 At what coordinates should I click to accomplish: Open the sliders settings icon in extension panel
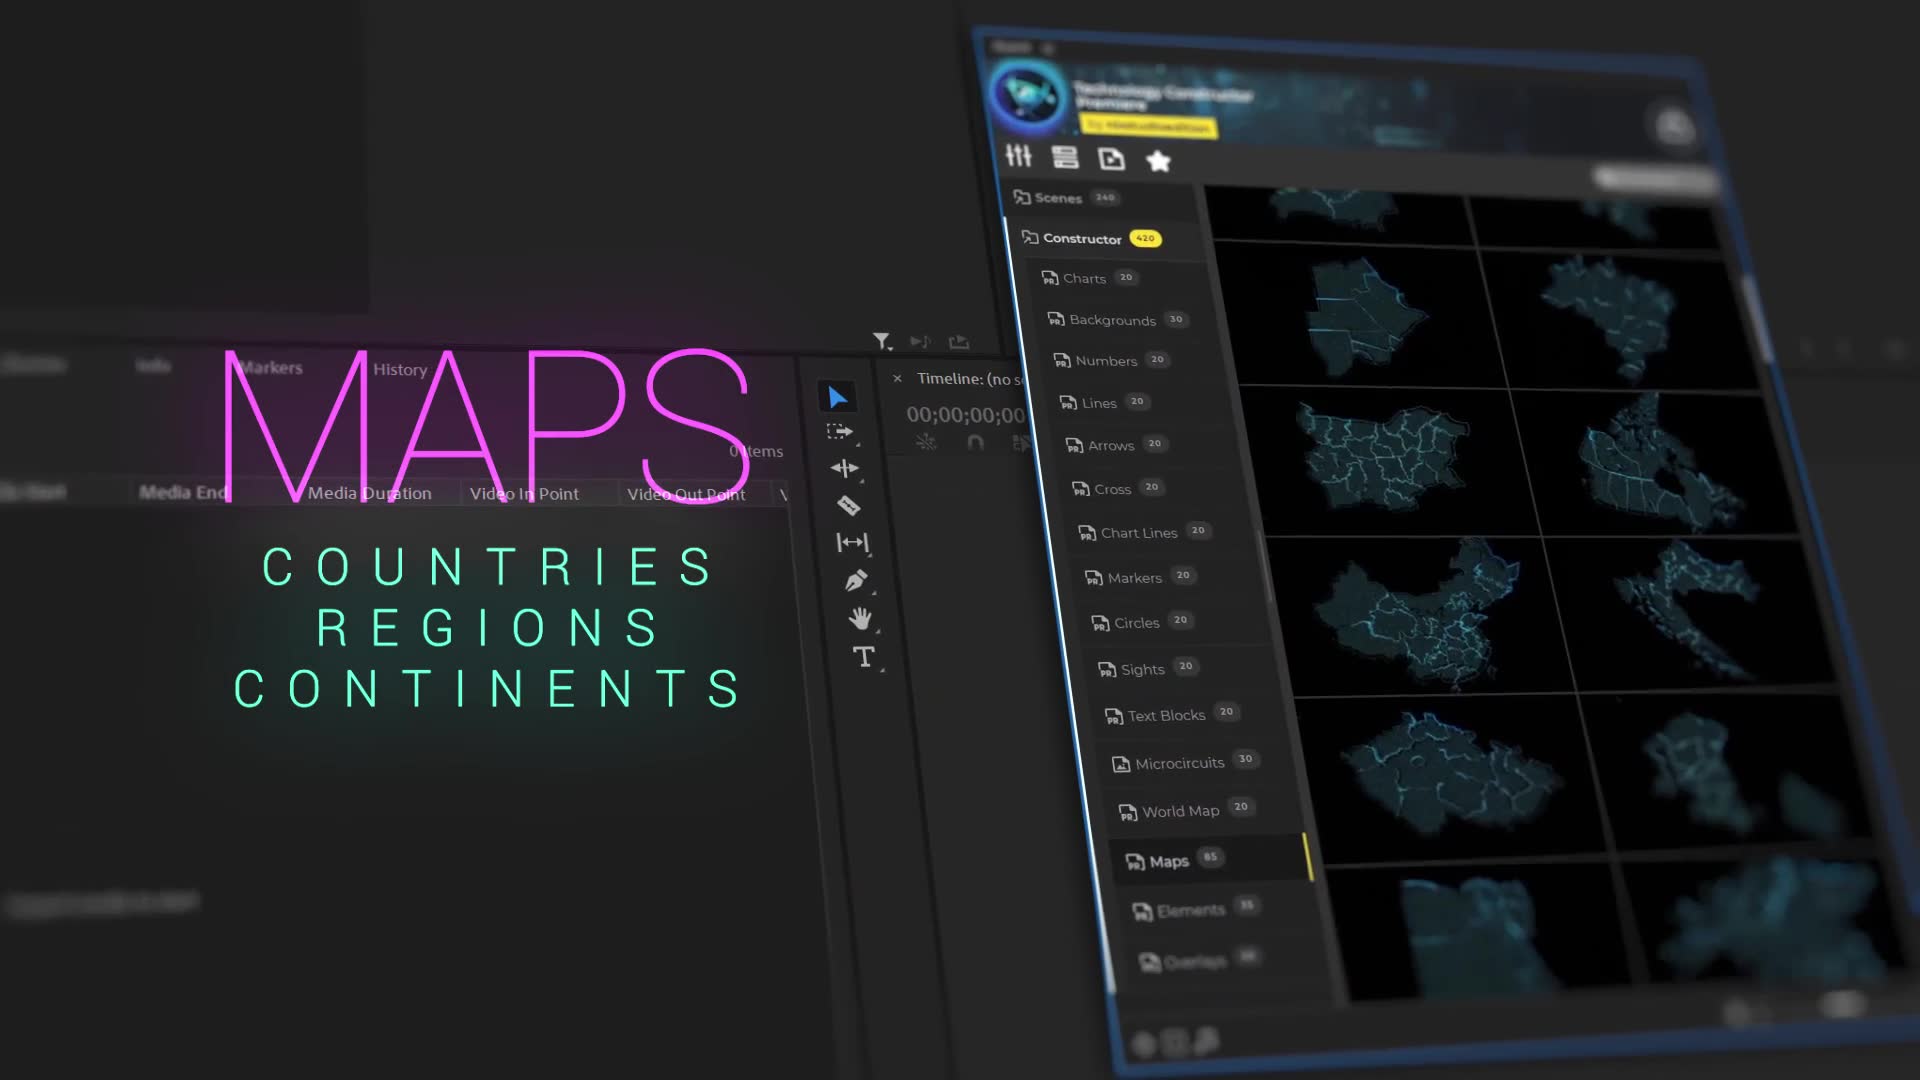(x=1018, y=155)
